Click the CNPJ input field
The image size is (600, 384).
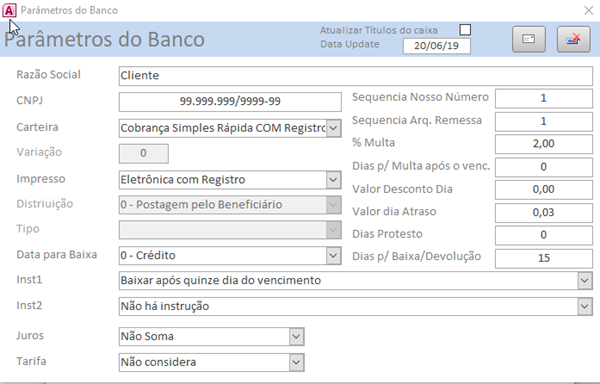tap(230, 102)
